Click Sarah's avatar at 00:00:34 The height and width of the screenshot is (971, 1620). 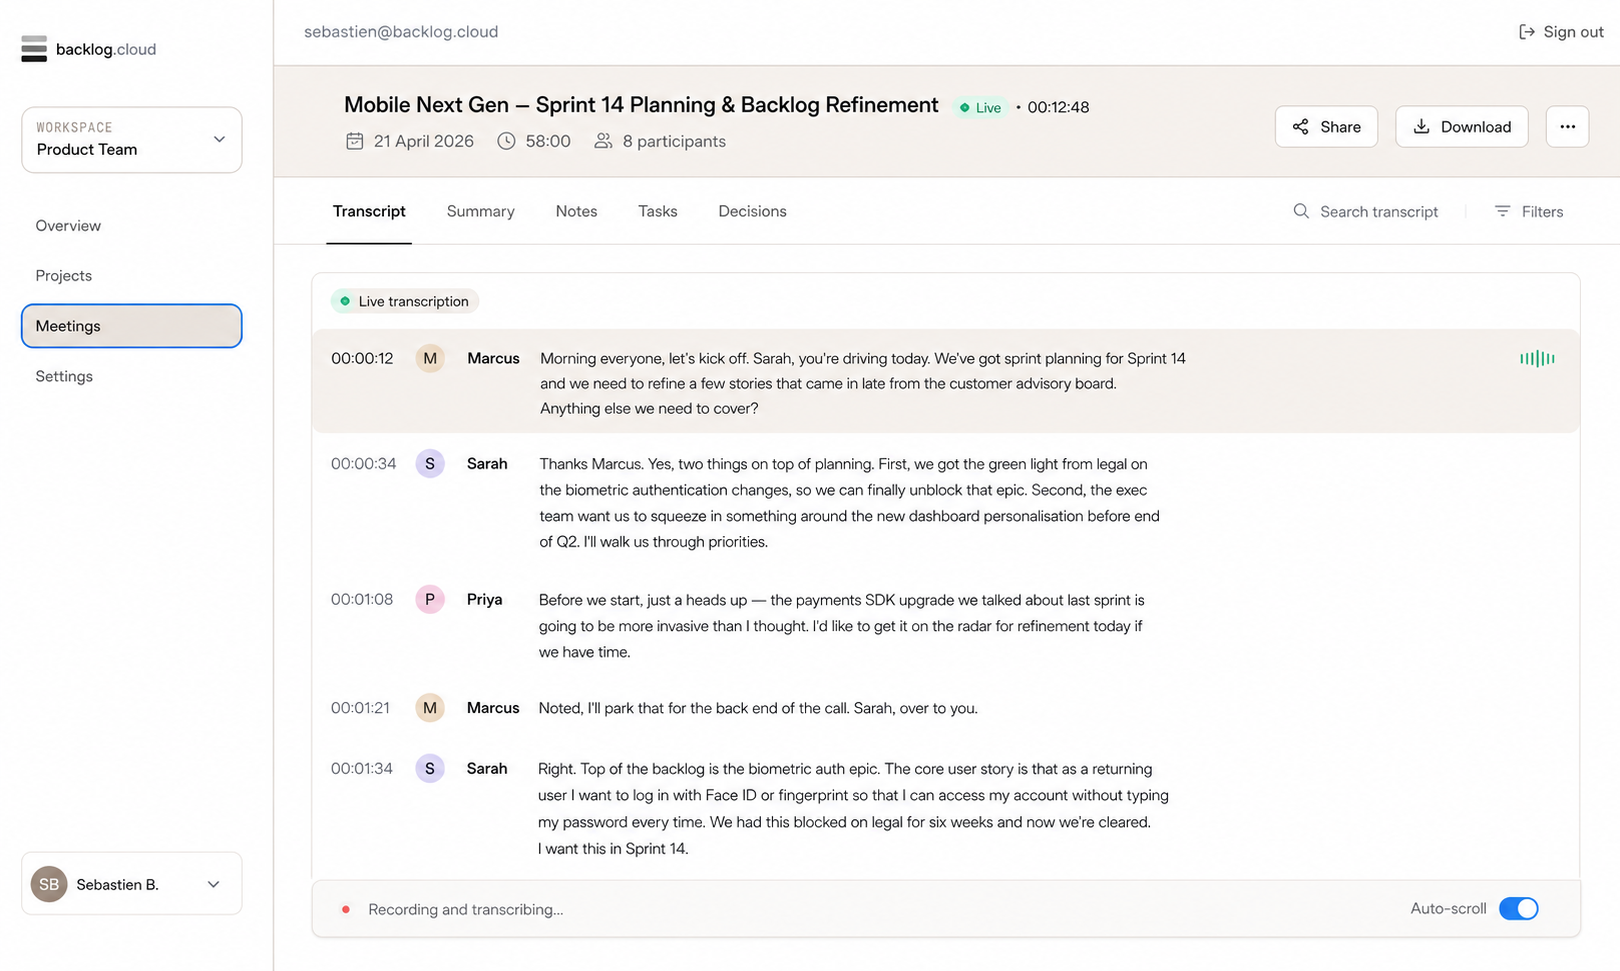pos(430,464)
